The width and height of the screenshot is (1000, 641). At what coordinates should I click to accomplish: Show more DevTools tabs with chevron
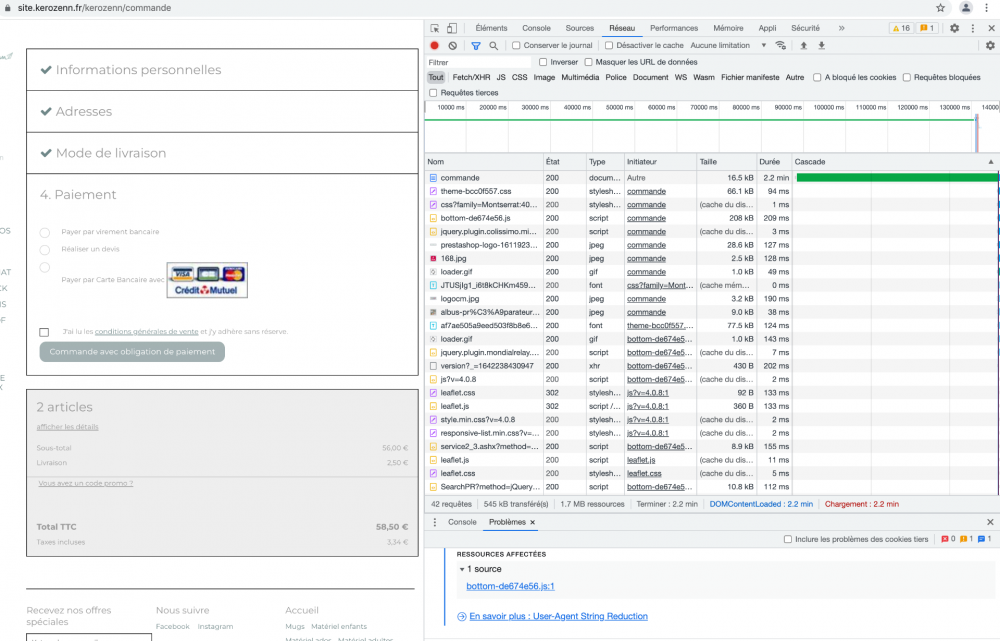pyautogui.click(x=841, y=28)
